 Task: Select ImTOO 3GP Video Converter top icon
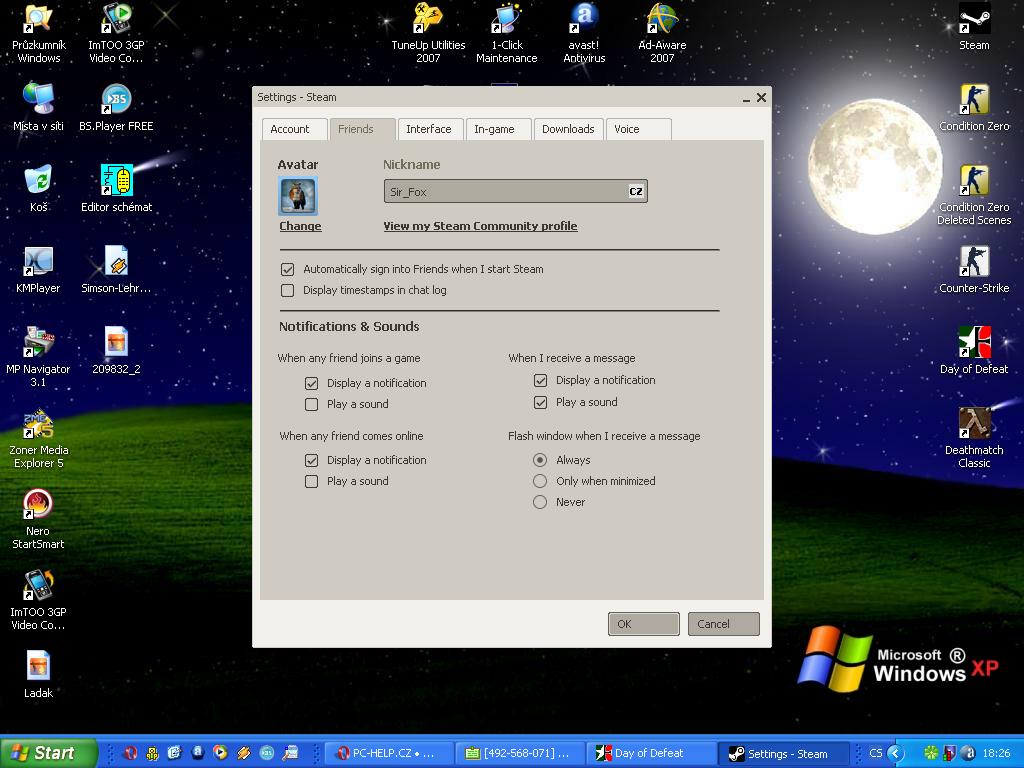click(116, 33)
